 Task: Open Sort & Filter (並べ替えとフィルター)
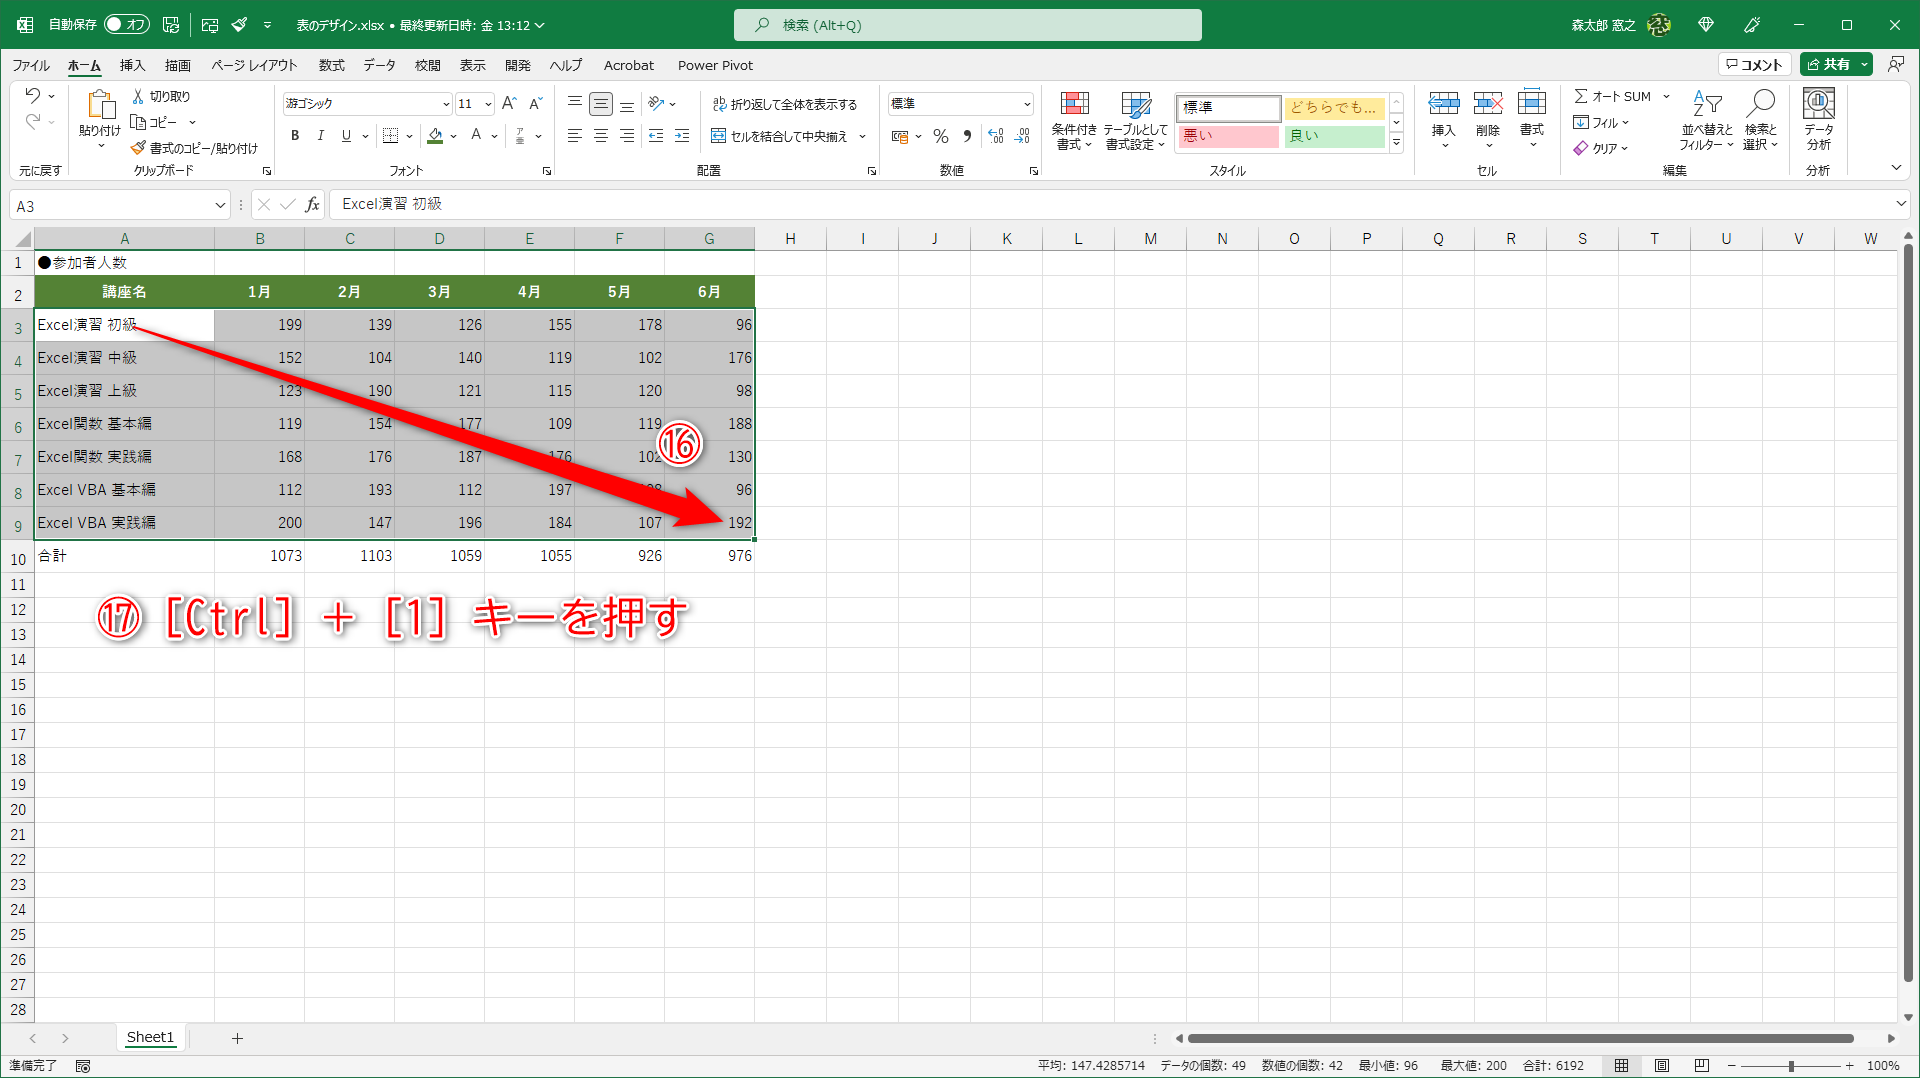coord(1706,120)
